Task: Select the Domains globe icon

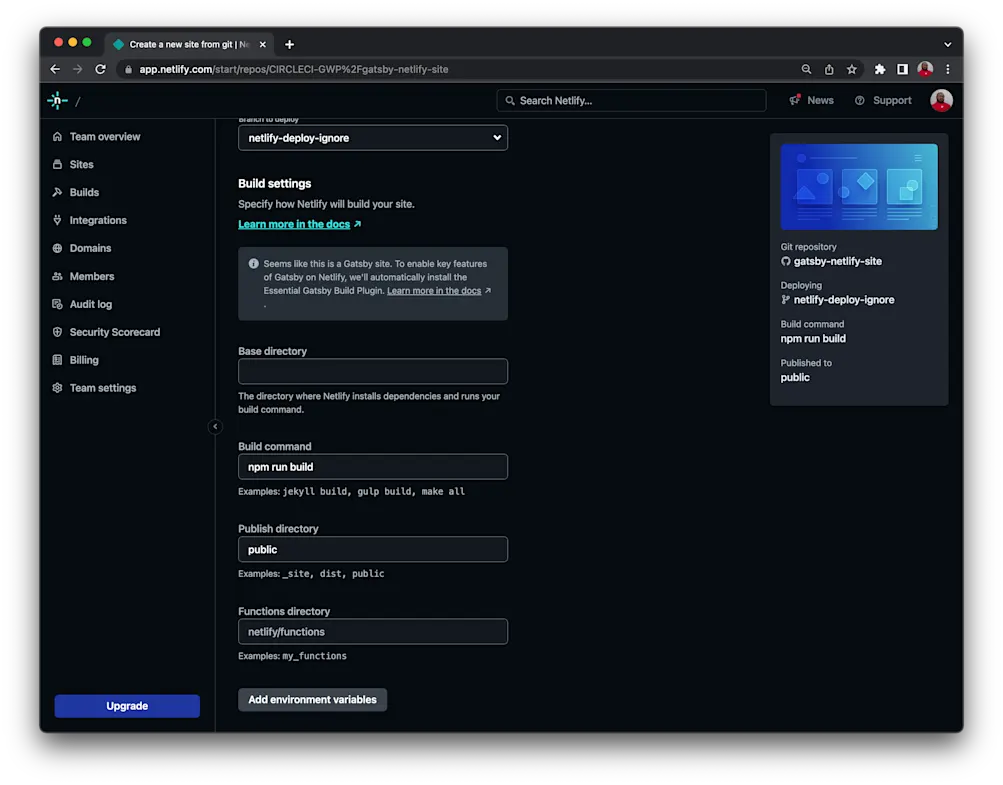Action: pos(60,248)
